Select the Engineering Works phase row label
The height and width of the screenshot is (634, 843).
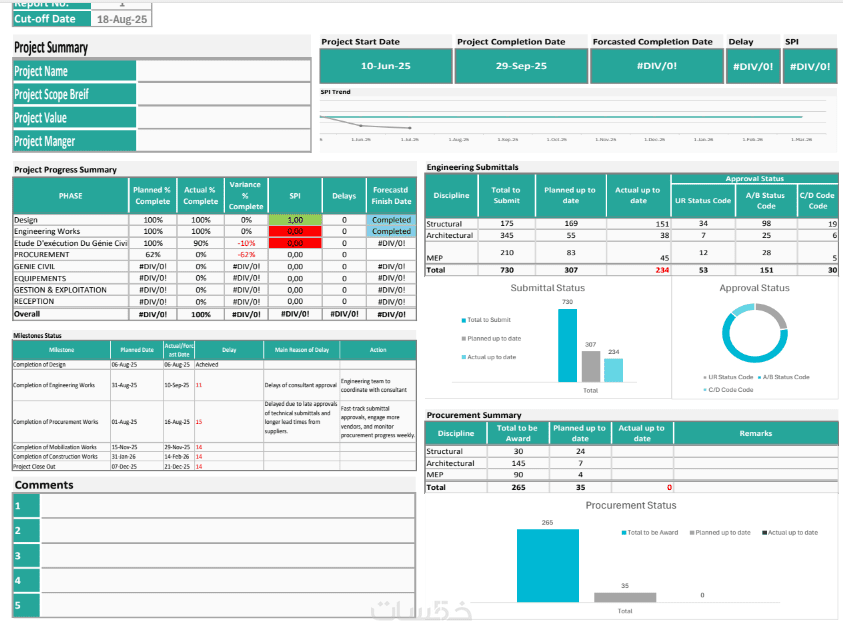[x=70, y=231]
